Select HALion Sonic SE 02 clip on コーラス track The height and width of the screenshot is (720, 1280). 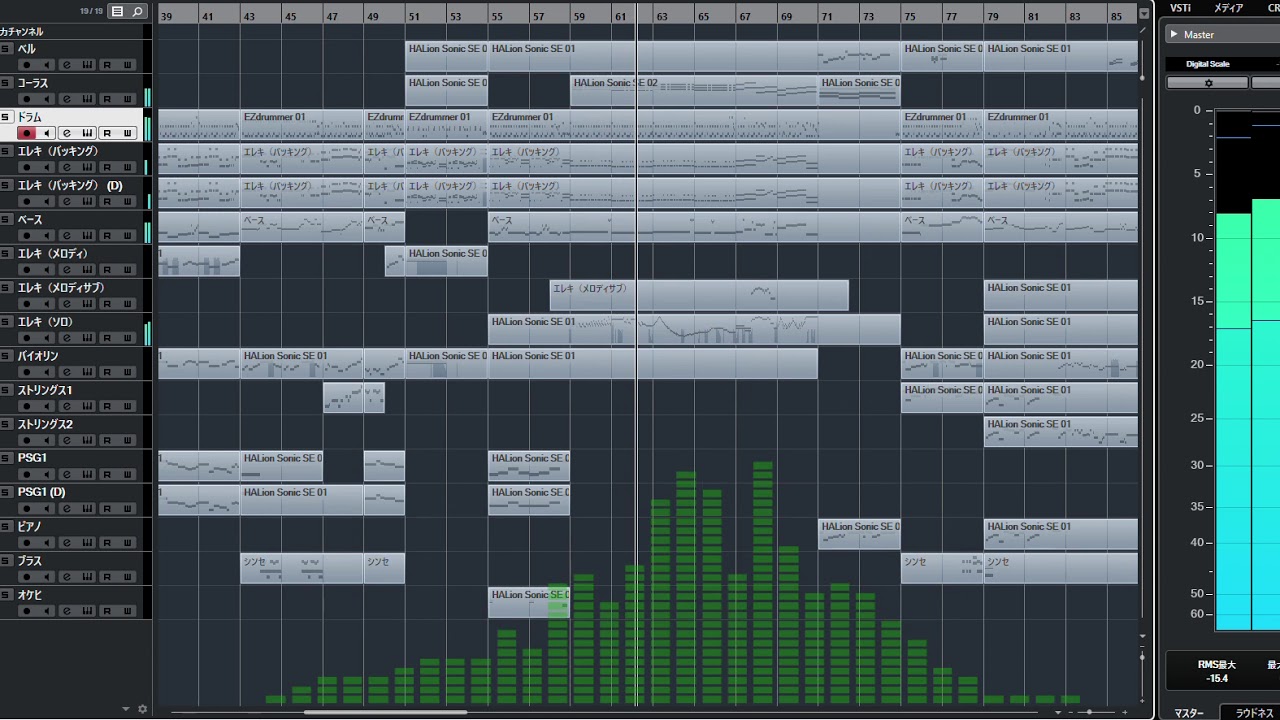[694, 91]
